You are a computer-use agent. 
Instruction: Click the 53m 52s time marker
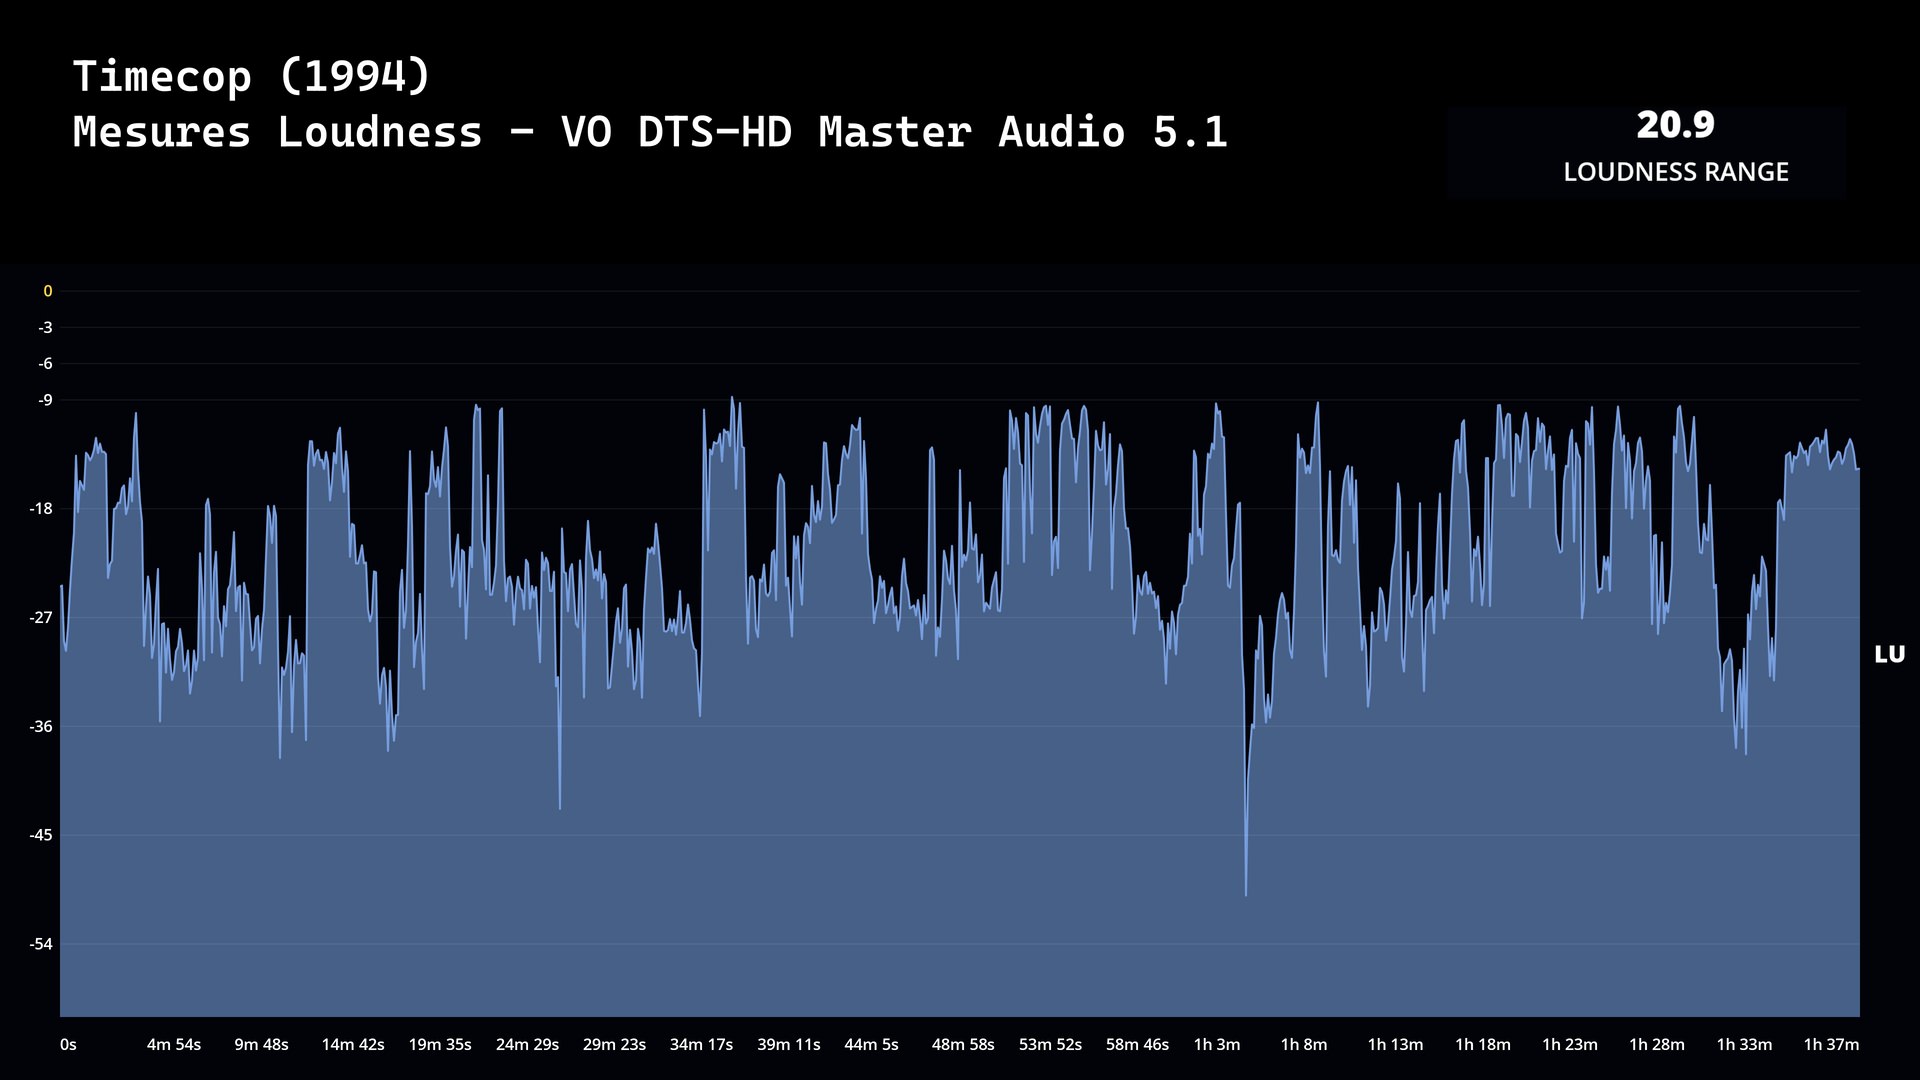coord(1050,1044)
